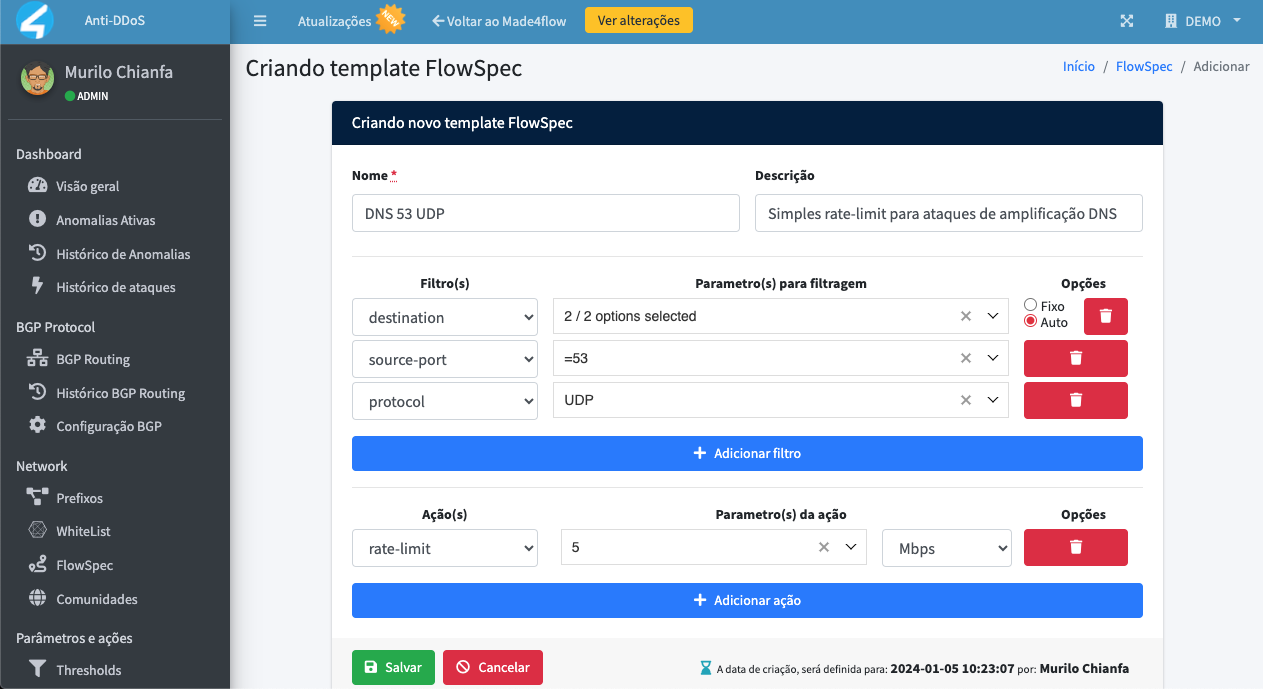Screen dimensions: 1263x689
Task: Delete the rate-limit action row
Action: (x=1076, y=547)
